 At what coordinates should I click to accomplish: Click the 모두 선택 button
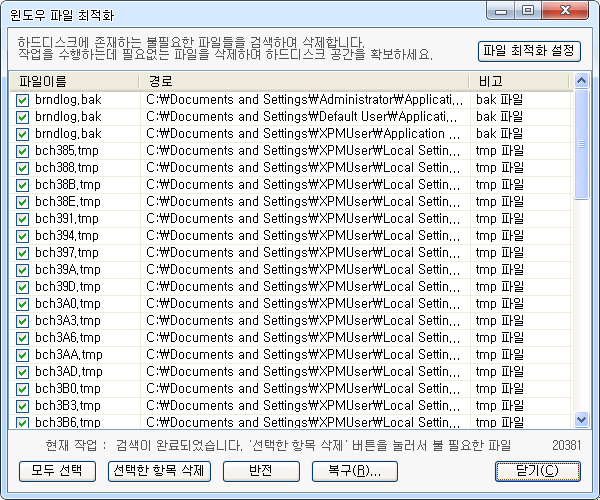point(57,471)
